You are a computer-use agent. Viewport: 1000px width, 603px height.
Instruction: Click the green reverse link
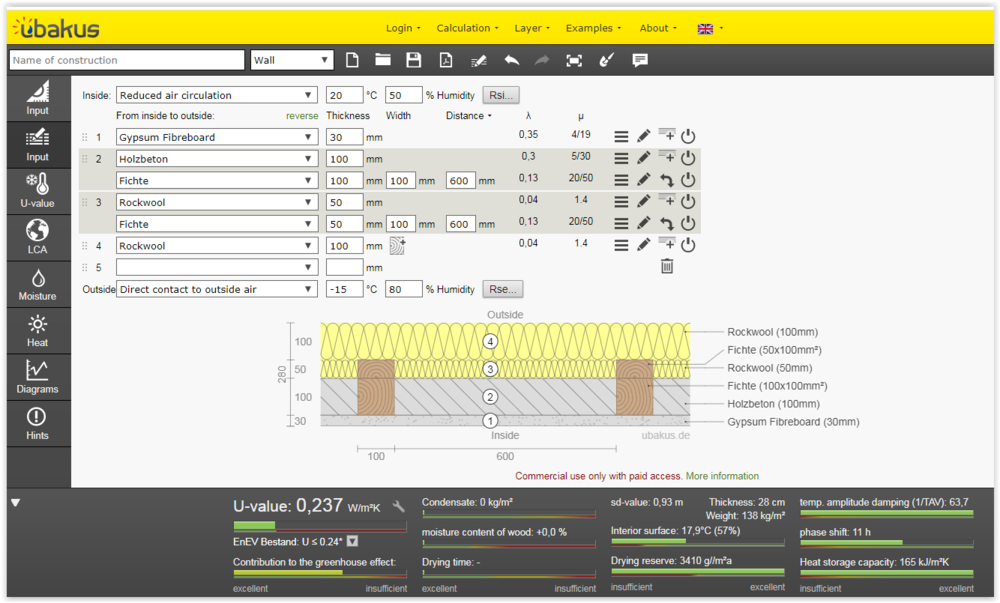click(x=302, y=116)
